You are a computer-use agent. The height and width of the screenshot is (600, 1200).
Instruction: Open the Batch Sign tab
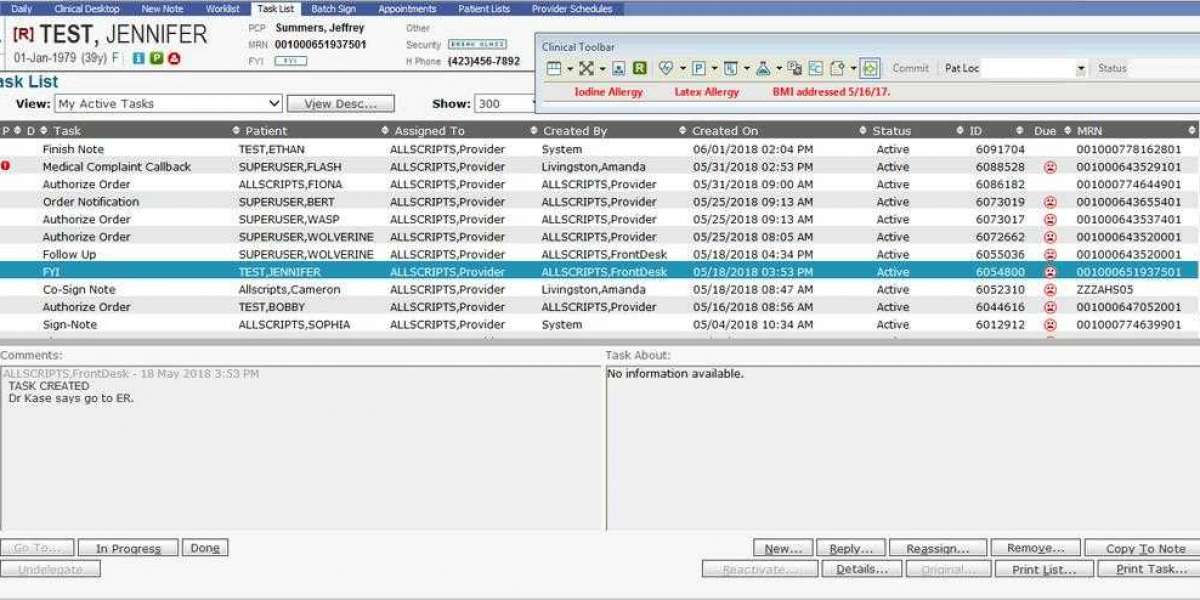[333, 8]
